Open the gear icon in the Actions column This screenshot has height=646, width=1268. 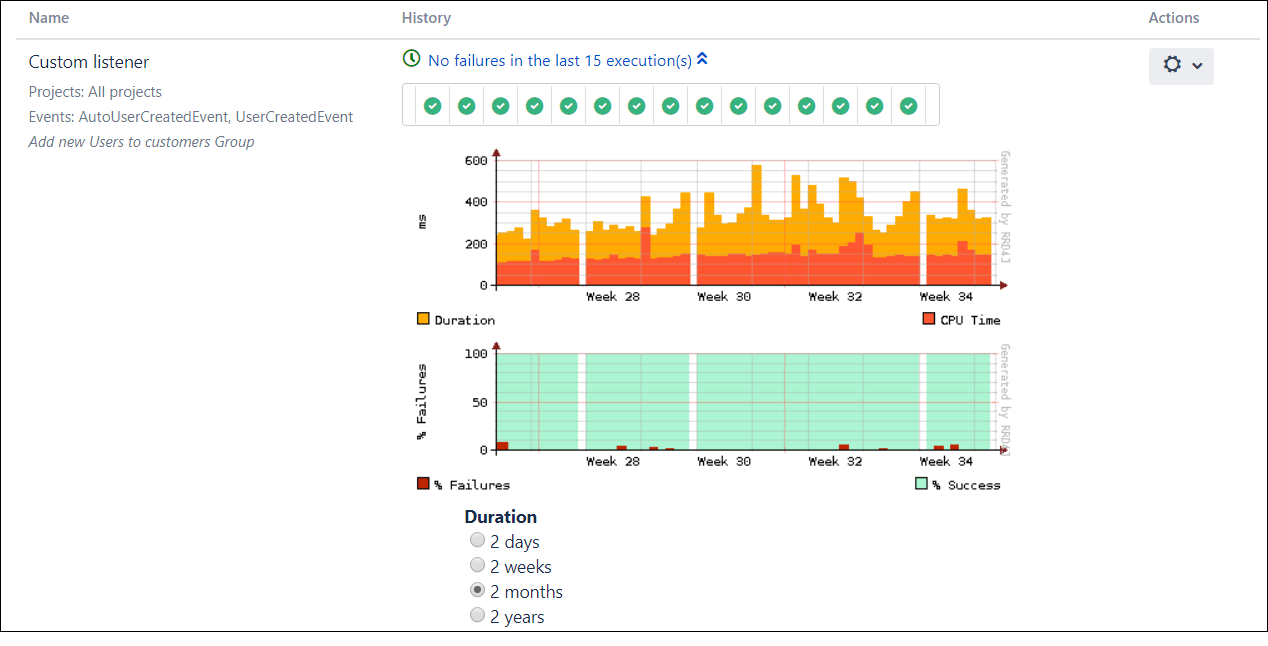1171,64
